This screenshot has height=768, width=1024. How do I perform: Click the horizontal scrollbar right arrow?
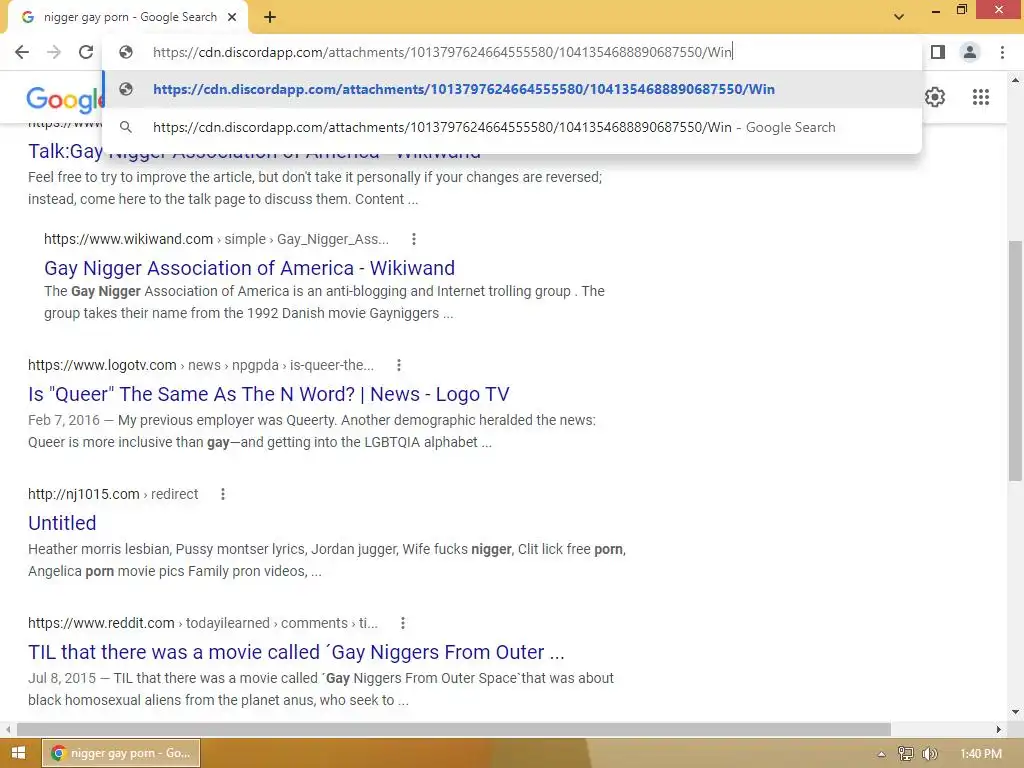(x=999, y=729)
